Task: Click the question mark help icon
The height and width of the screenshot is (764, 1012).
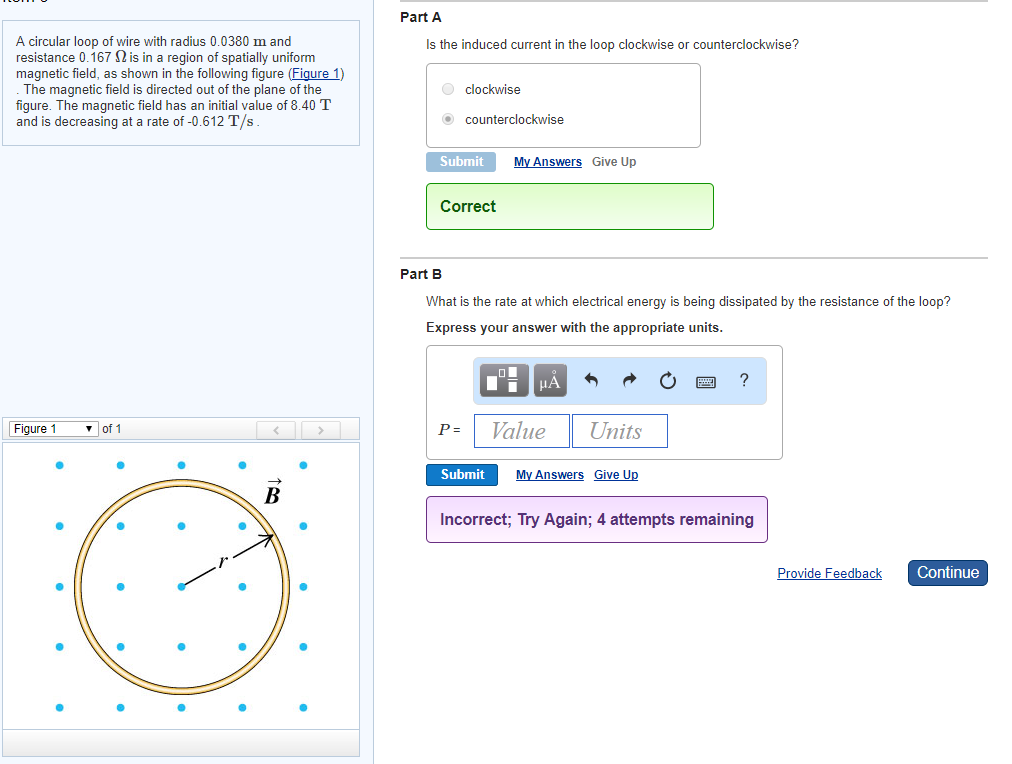Action: 742,380
